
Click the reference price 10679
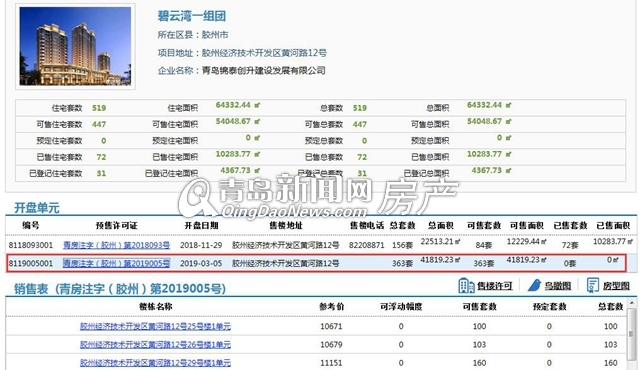pos(331,345)
